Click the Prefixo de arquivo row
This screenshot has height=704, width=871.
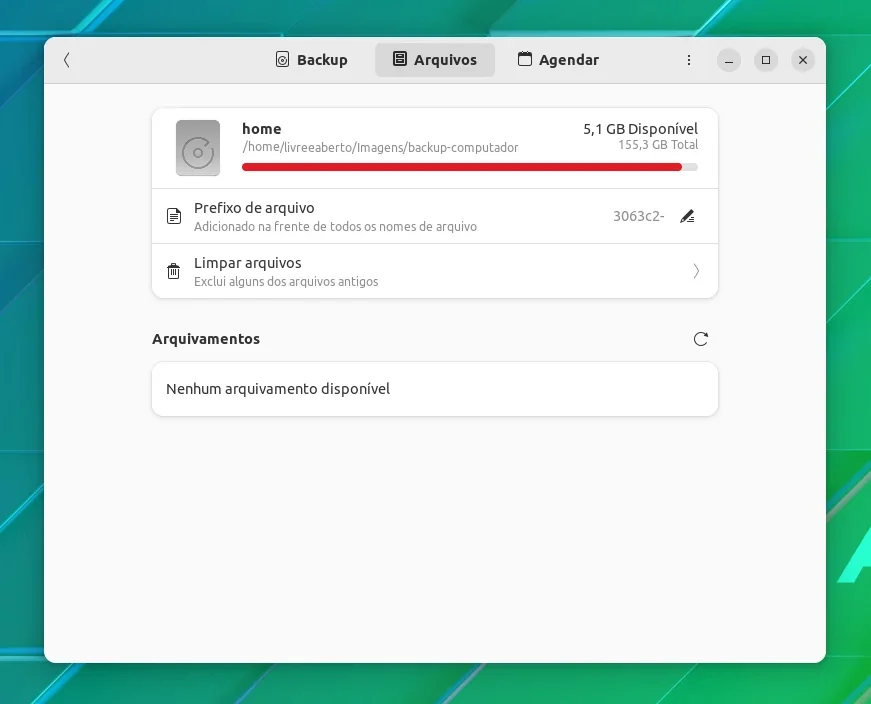click(x=435, y=216)
